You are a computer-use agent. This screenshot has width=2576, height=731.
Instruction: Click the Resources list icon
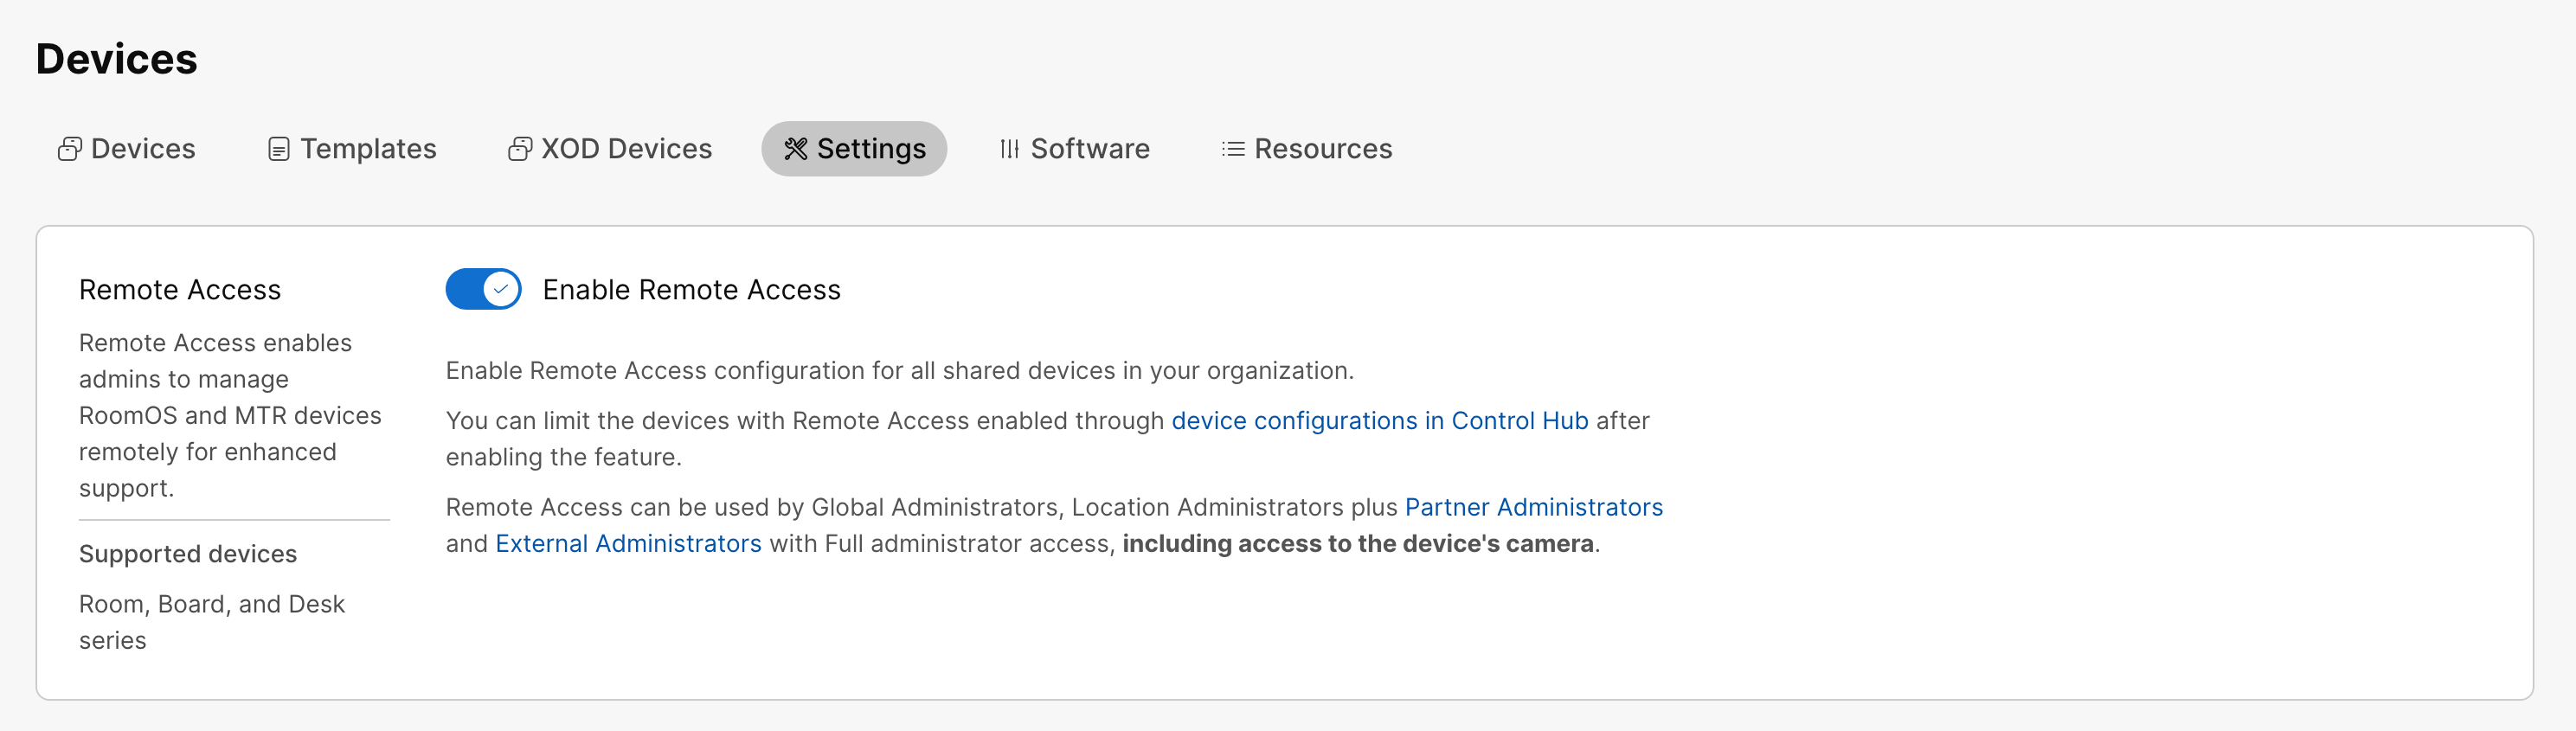click(1232, 149)
